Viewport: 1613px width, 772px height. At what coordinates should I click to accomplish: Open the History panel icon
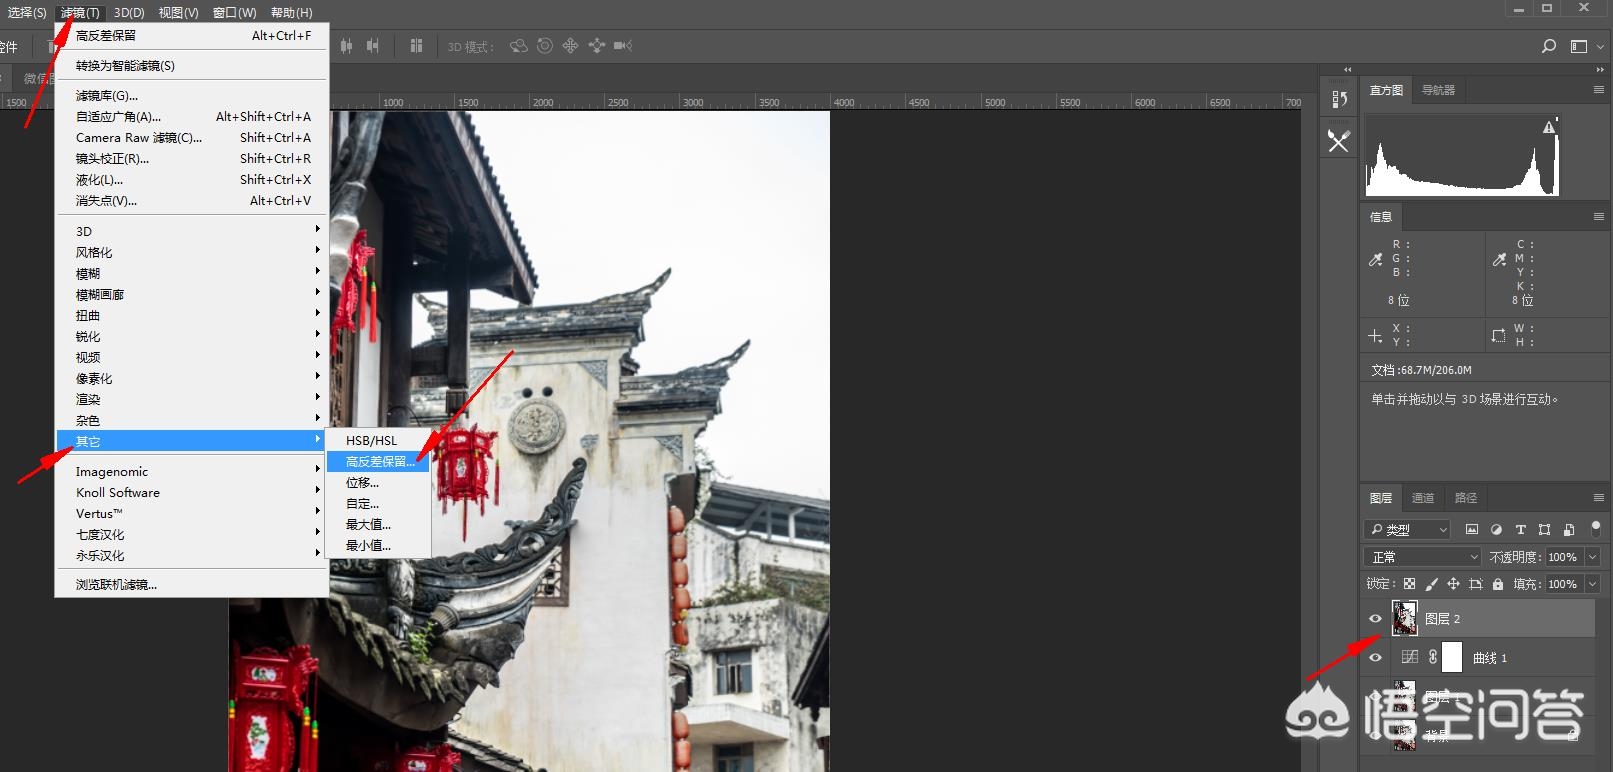[x=1339, y=99]
